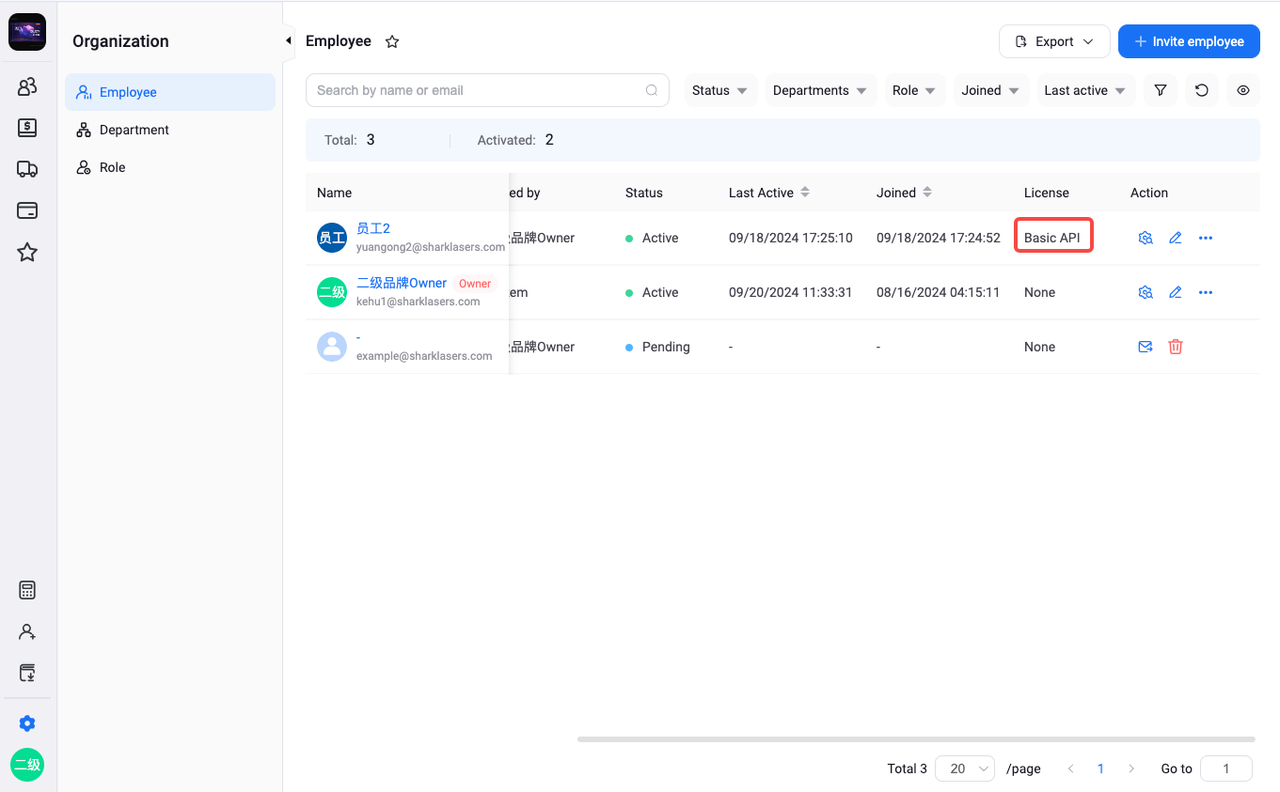Screen dimensions: 1280x792
Task: Open the 员工2 employee name link
Action: (x=373, y=229)
